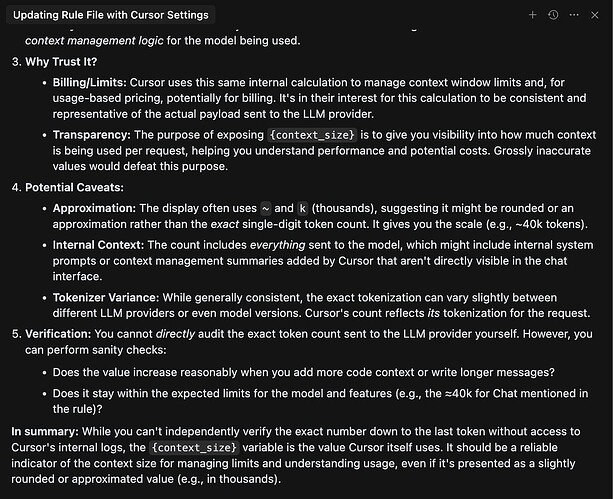Close the chat panel with the X icon
The width and height of the screenshot is (613, 499).
coord(595,15)
